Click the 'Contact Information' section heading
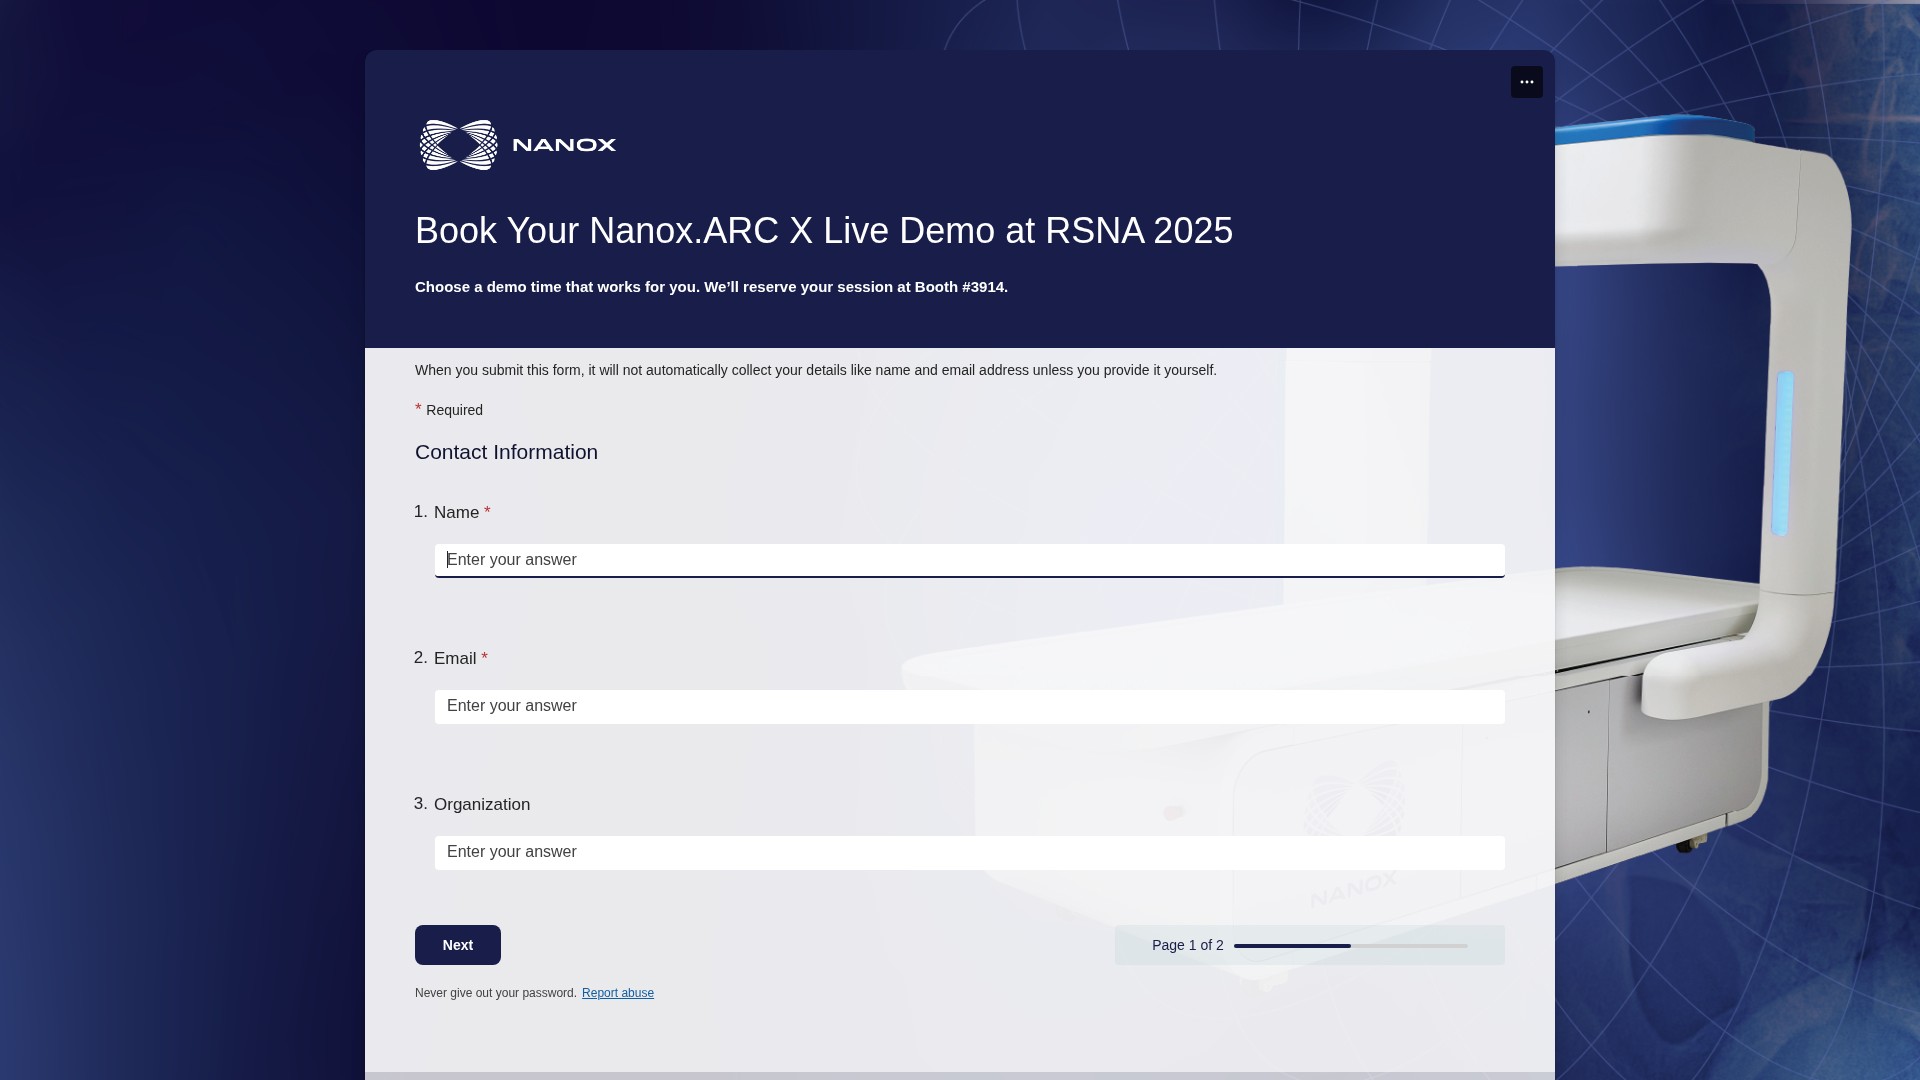 pos(506,452)
